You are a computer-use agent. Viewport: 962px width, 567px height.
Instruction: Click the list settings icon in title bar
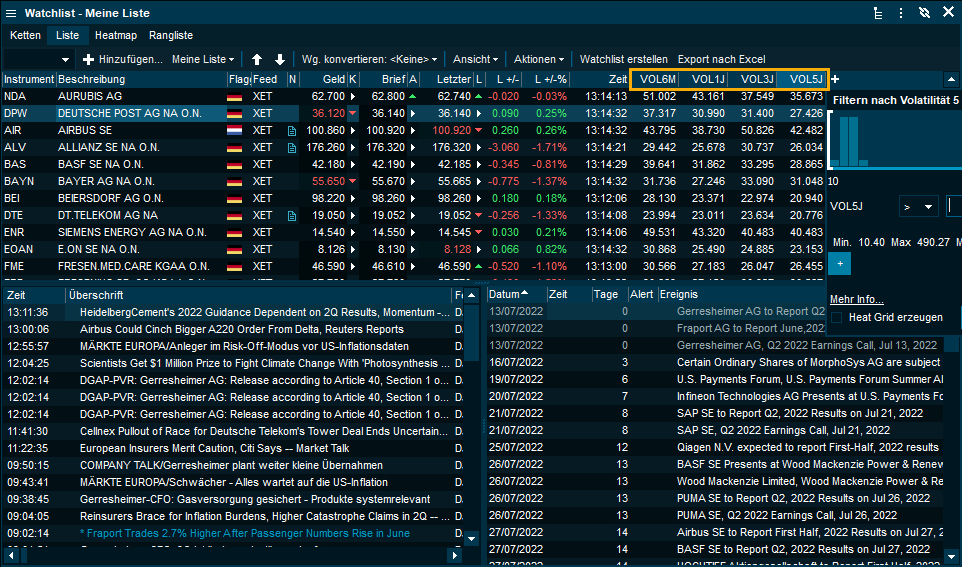point(877,13)
